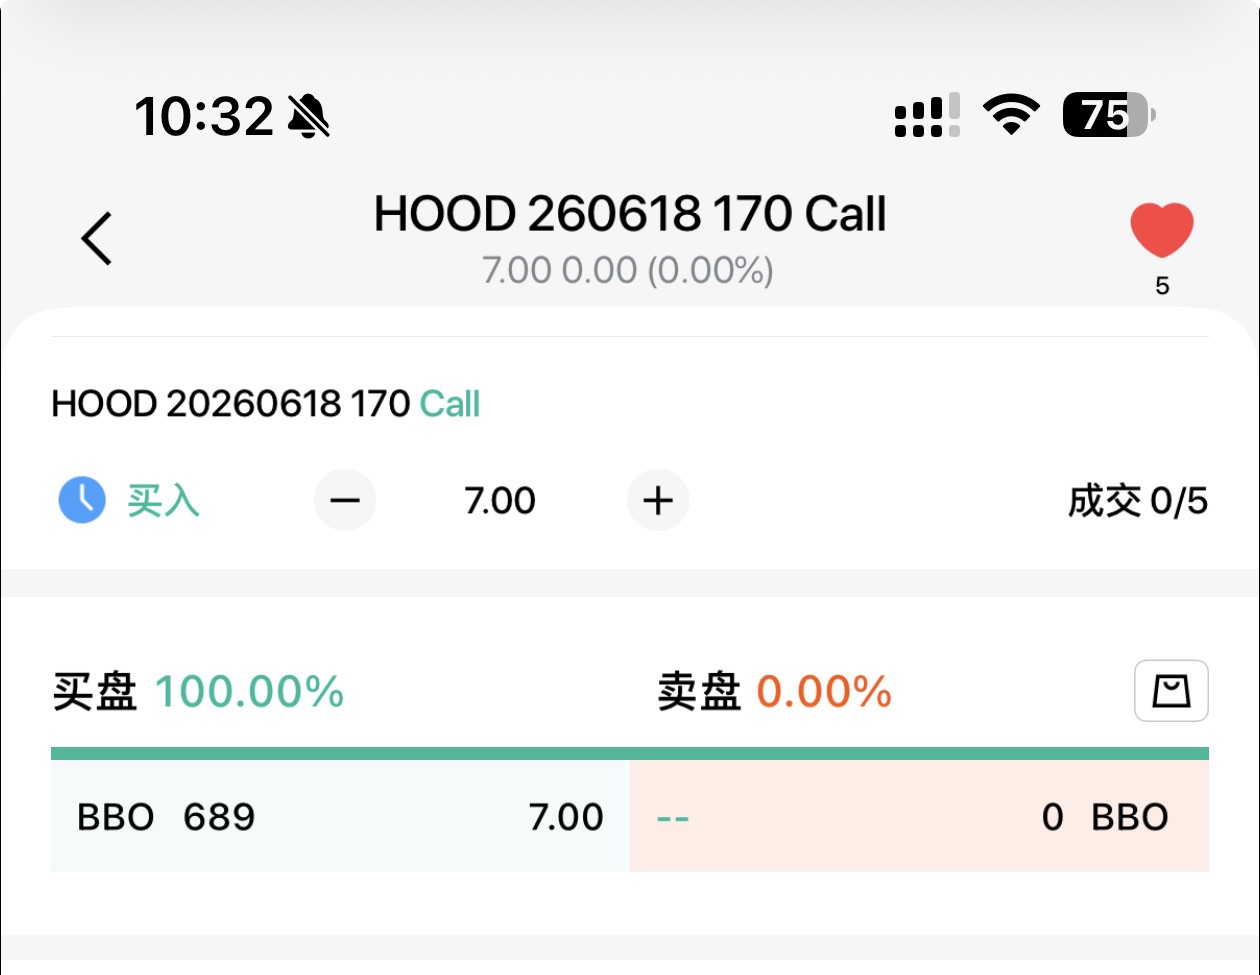Increase price with the plus button

[657, 500]
